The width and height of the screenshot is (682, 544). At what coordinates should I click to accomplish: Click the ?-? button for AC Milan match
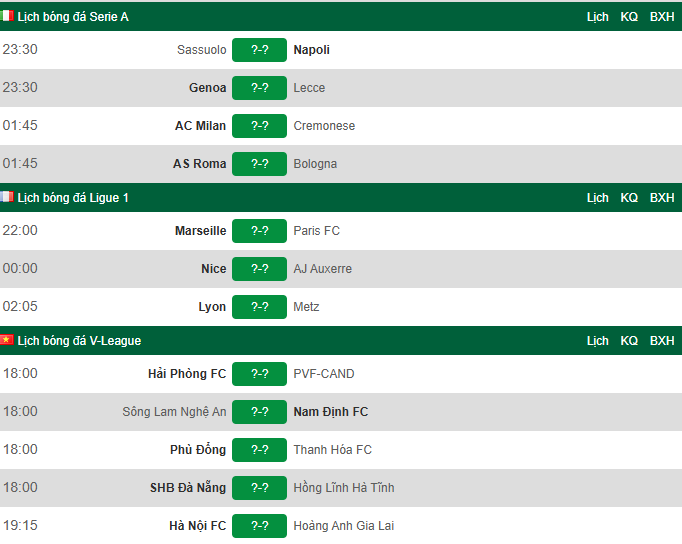pyautogui.click(x=259, y=126)
